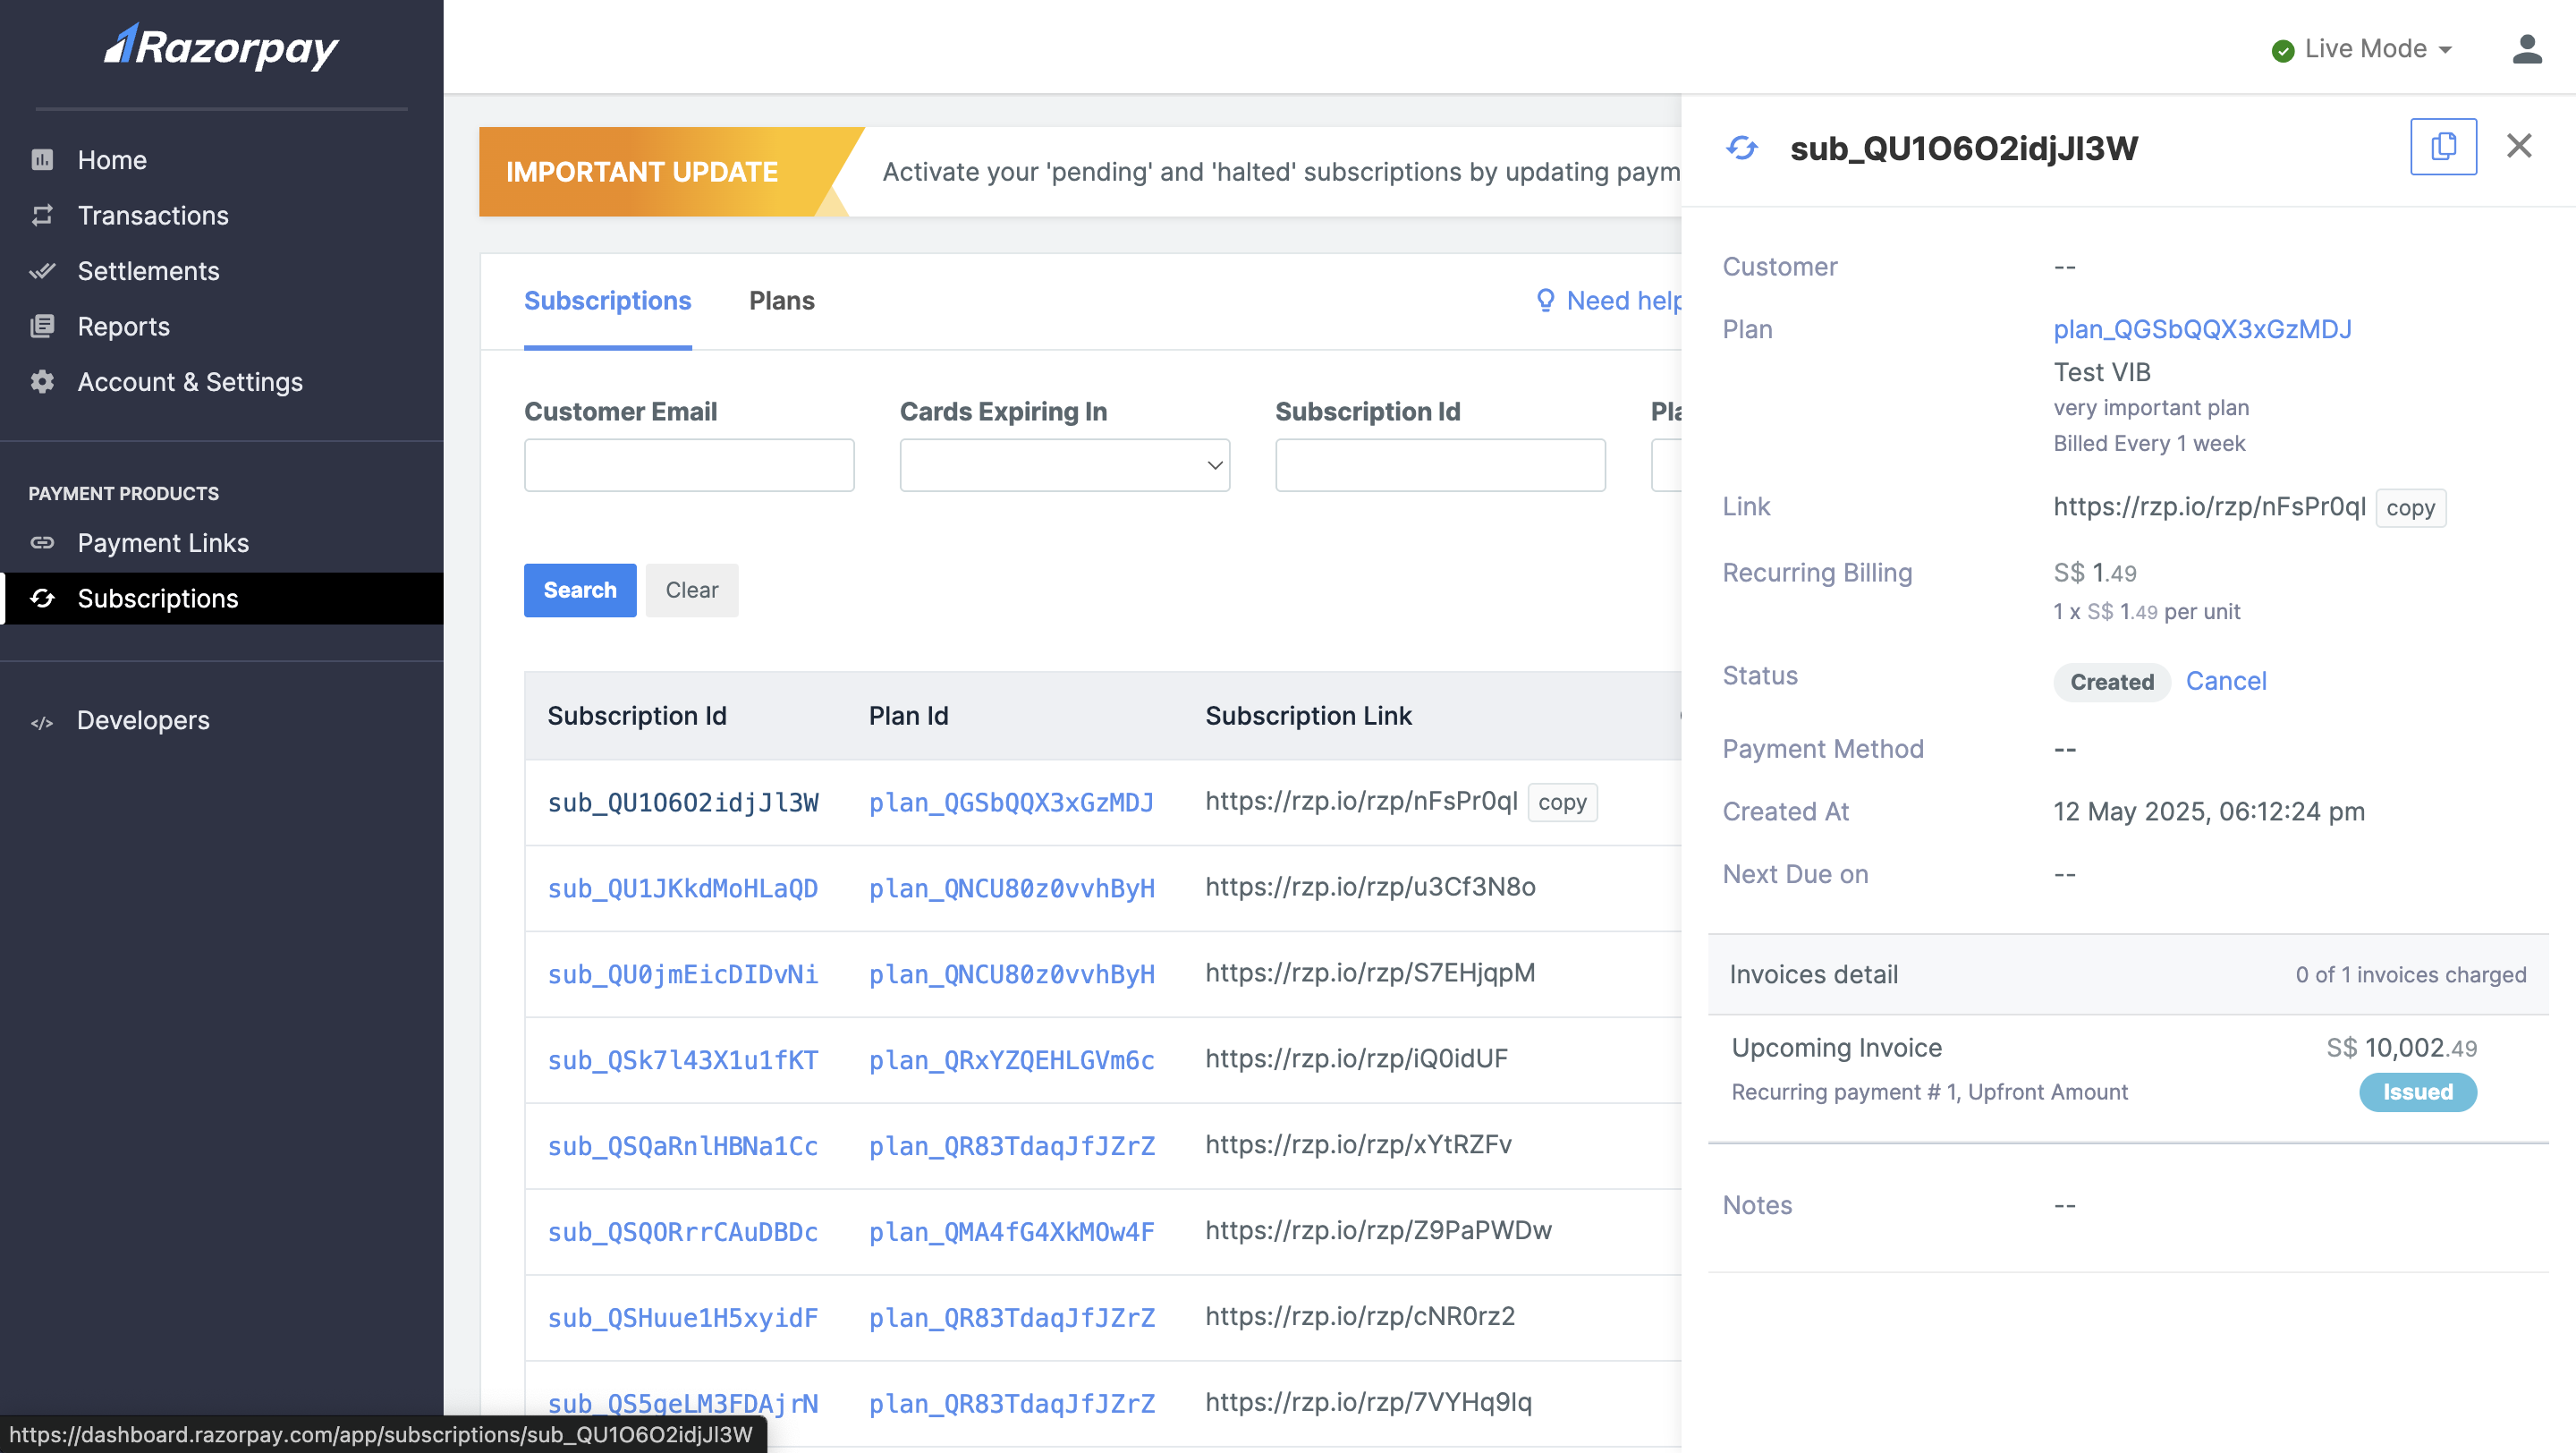Image resolution: width=2576 pixels, height=1453 pixels.
Task: Click the Razorpay logo
Action: coord(221,46)
